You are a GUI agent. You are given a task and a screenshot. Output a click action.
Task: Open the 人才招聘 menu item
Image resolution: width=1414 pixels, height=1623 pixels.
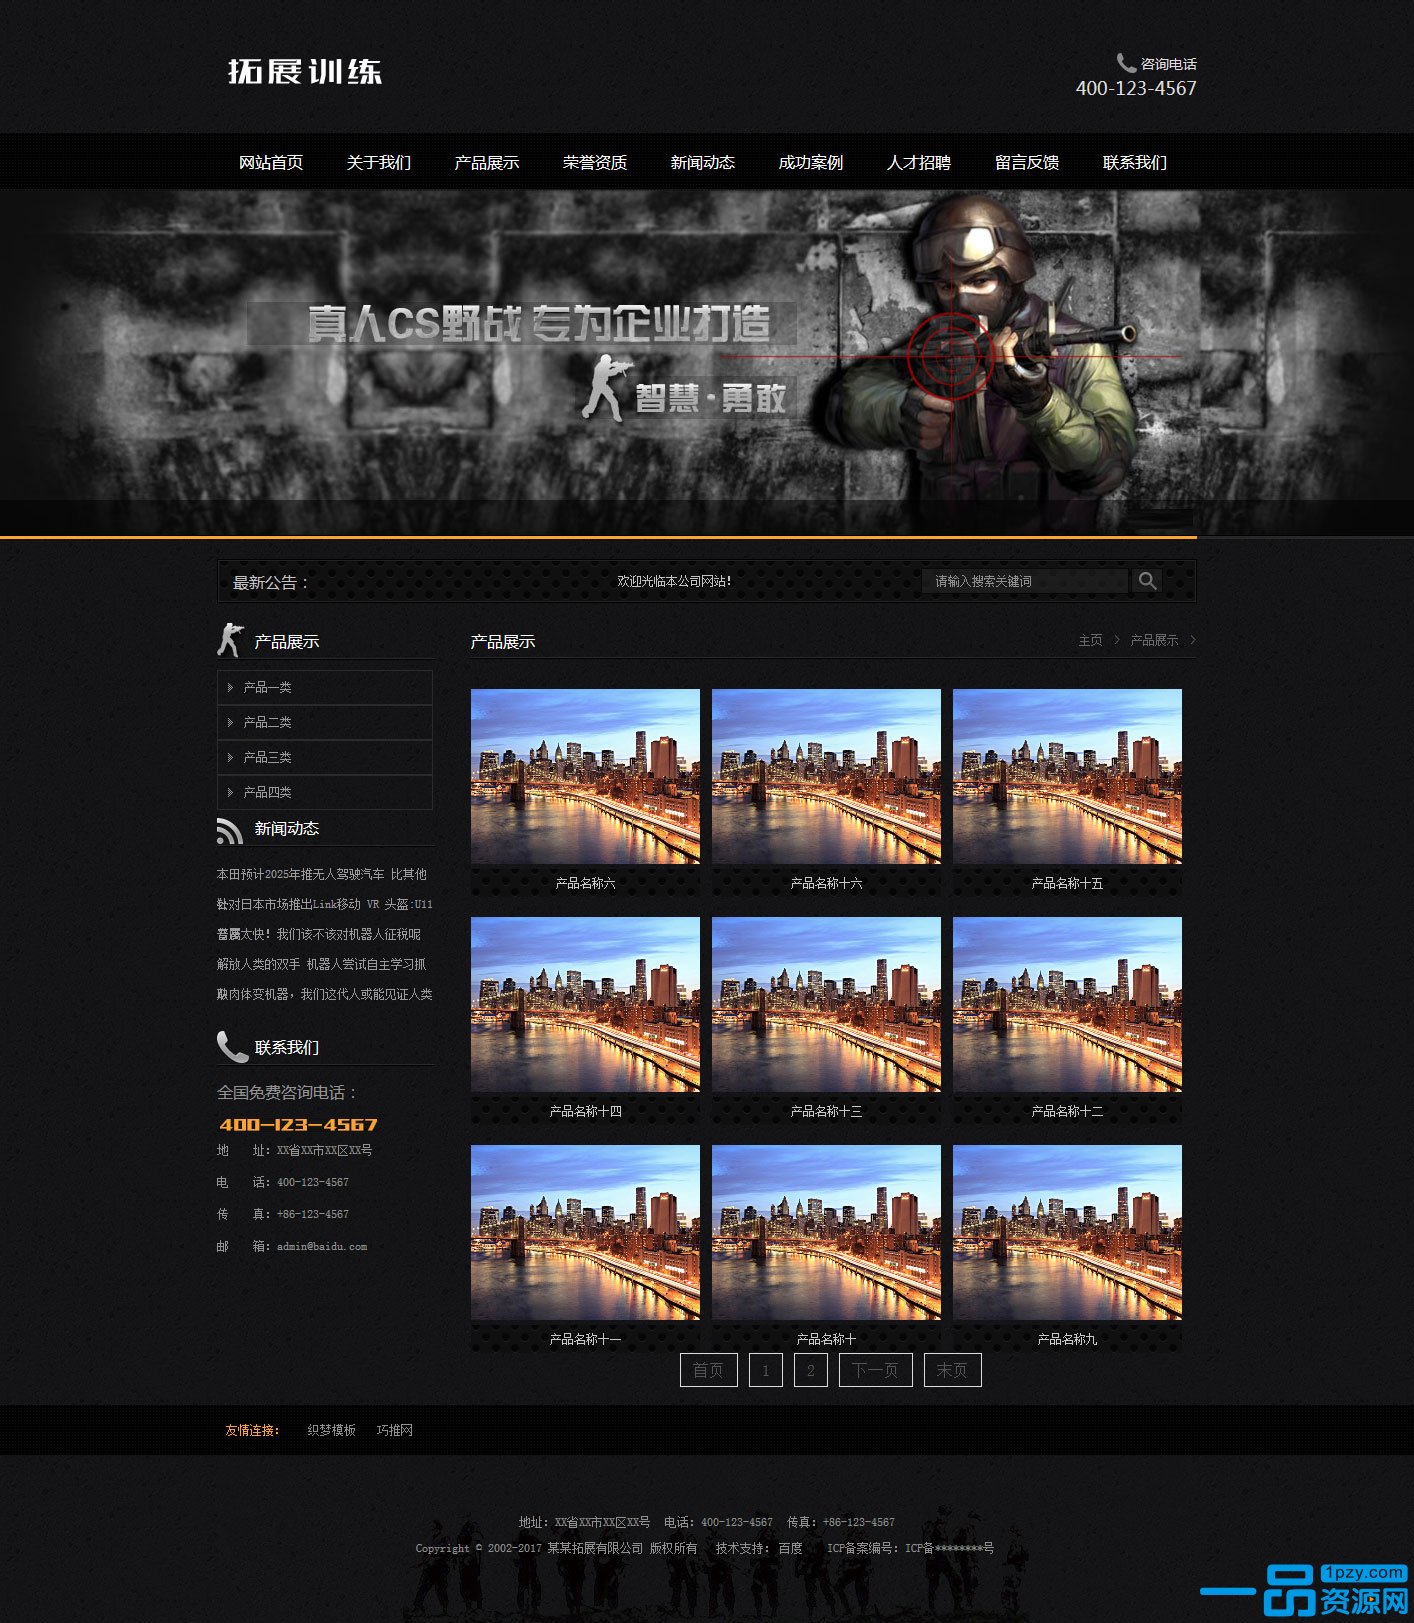point(919,162)
